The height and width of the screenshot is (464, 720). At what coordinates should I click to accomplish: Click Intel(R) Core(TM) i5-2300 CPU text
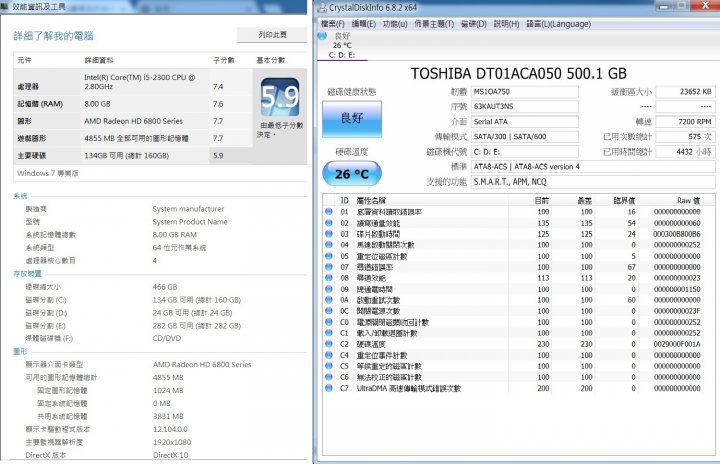(140, 82)
